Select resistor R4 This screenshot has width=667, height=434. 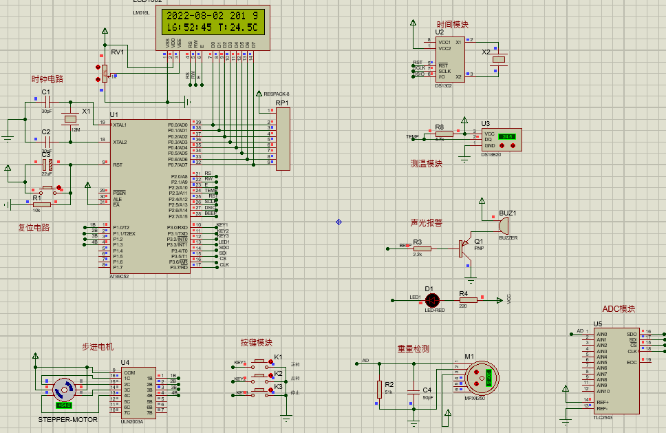click(x=468, y=300)
